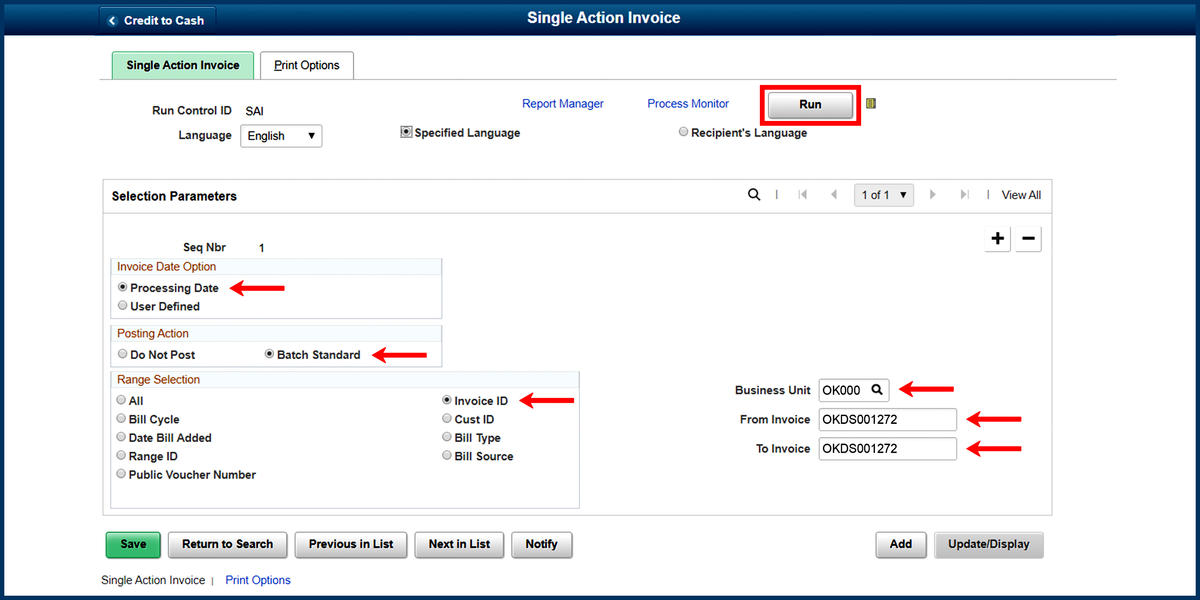The width and height of the screenshot is (1200, 600).
Task: Select Bill Cycle range selection
Action: click(122, 420)
